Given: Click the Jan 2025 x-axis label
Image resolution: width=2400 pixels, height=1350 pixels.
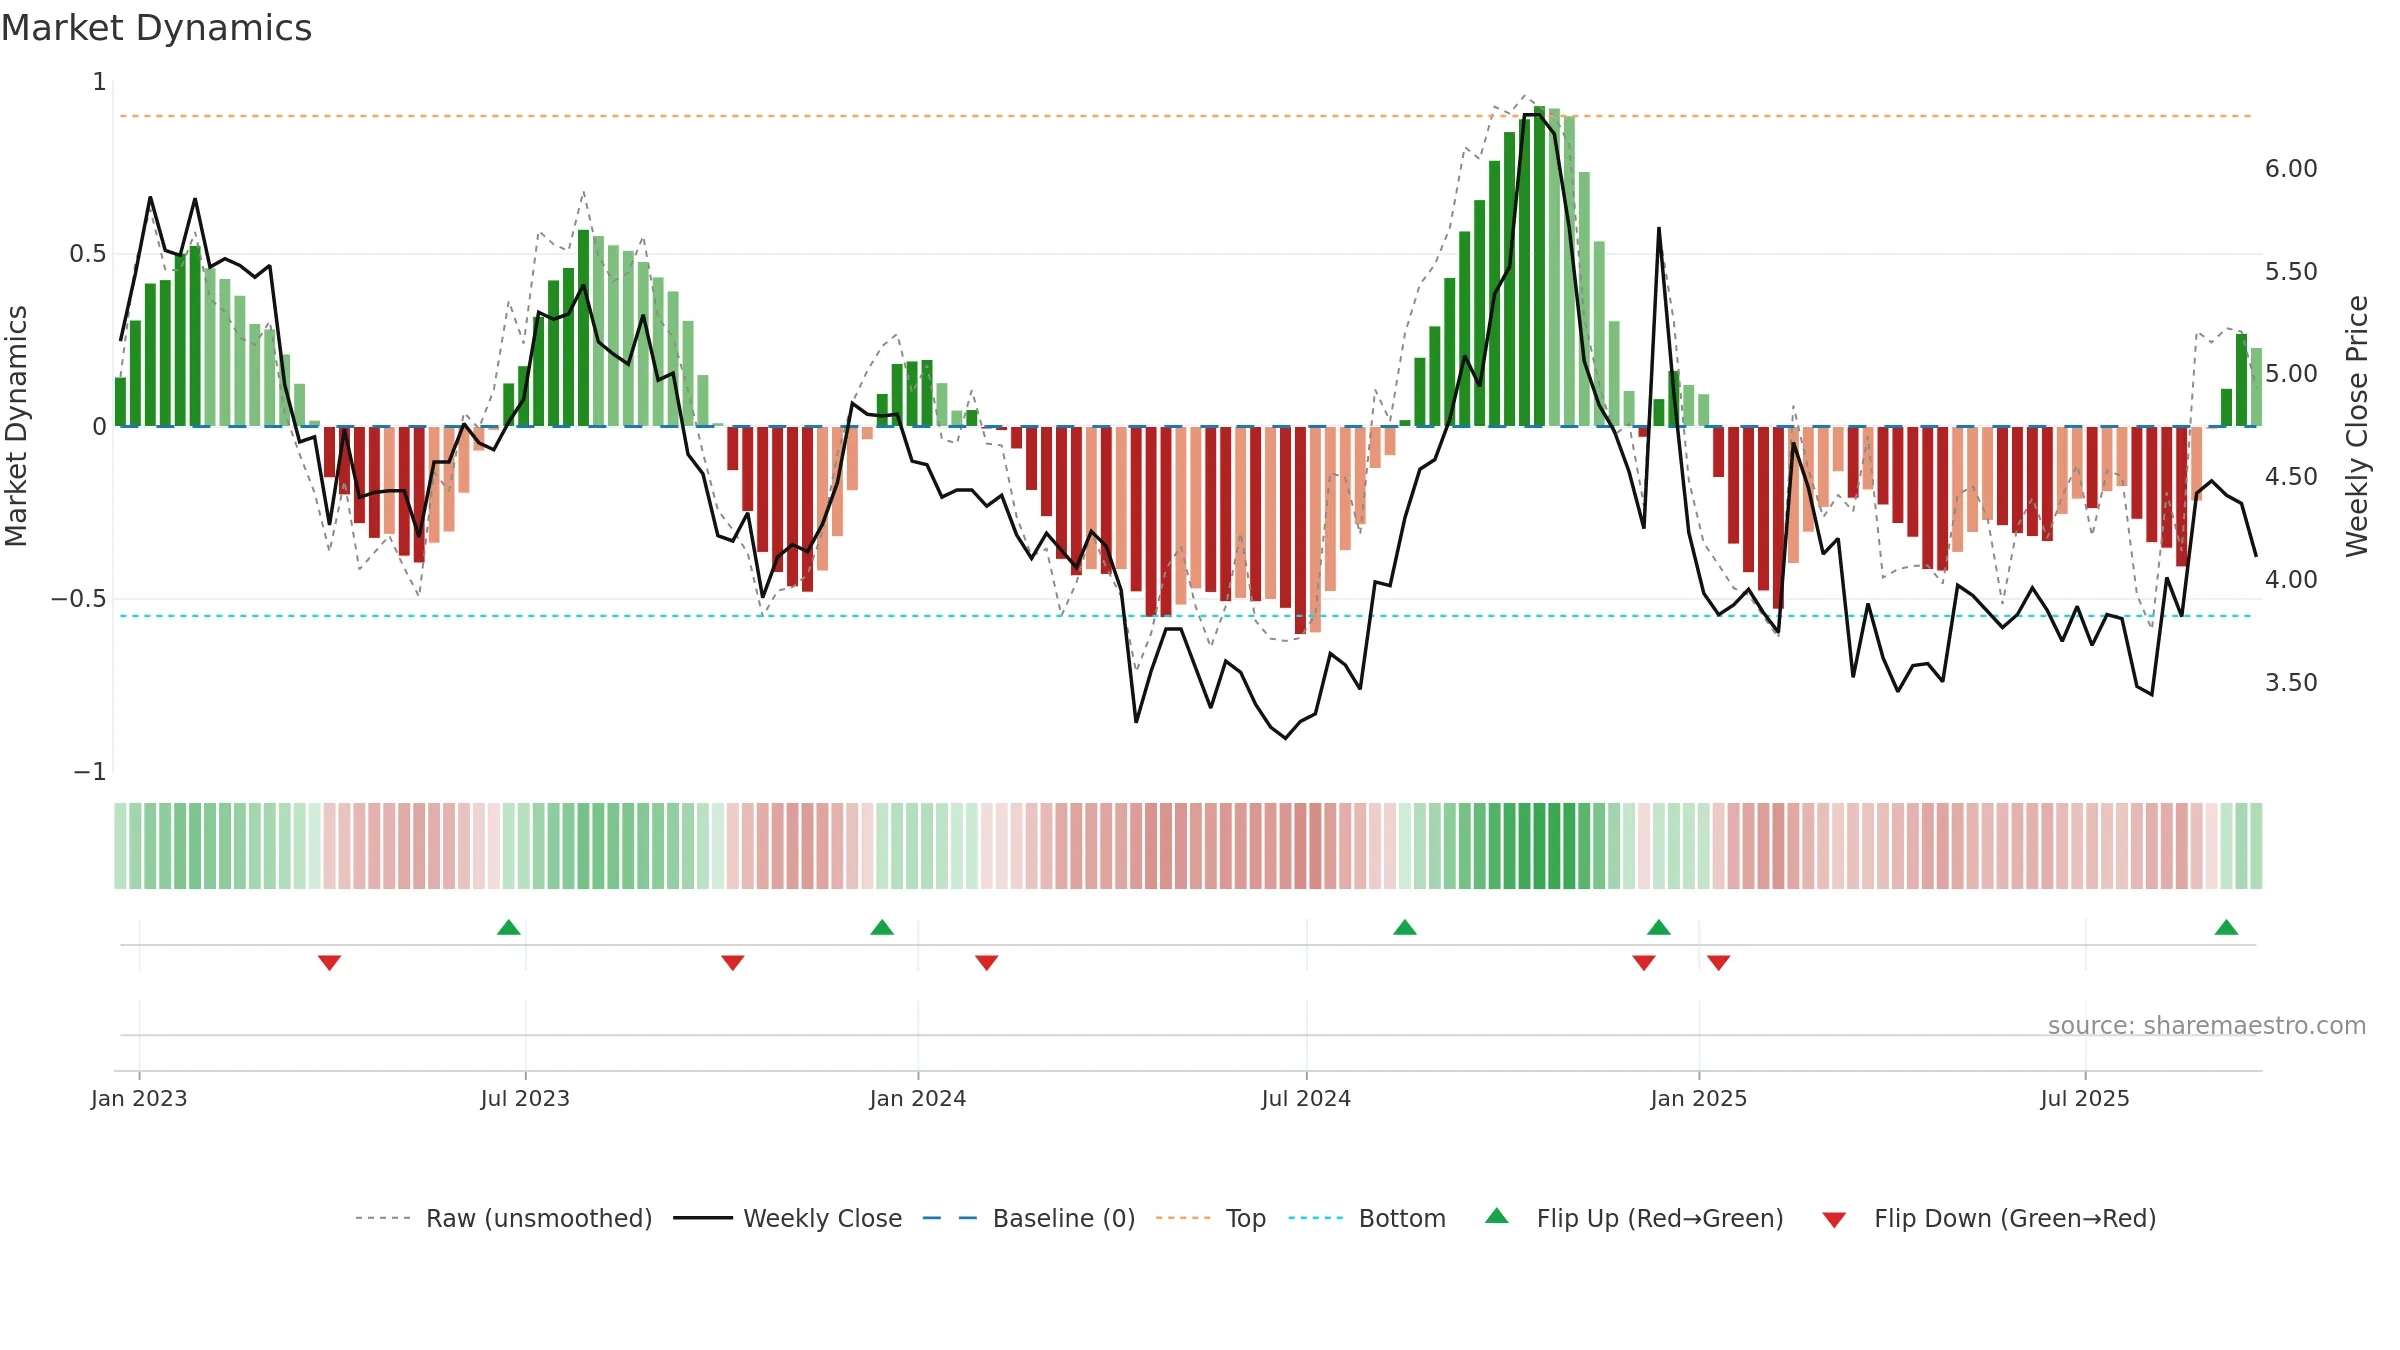Looking at the screenshot, I should (1699, 1098).
